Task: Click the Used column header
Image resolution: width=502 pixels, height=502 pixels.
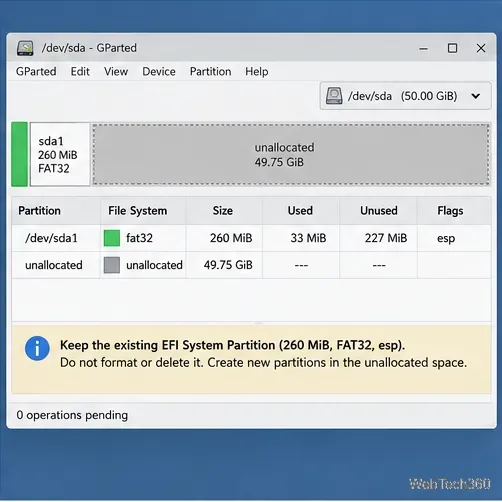Action: tap(300, 211)
